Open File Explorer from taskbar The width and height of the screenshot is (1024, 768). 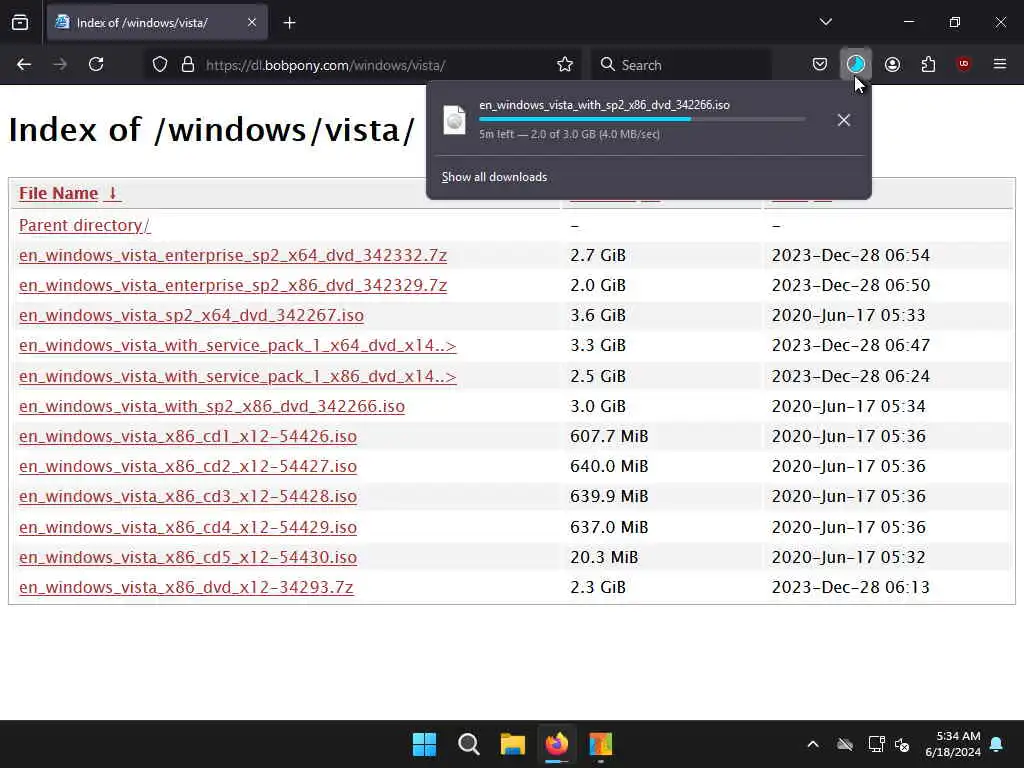pyautogui.click(x=513, y=744)
